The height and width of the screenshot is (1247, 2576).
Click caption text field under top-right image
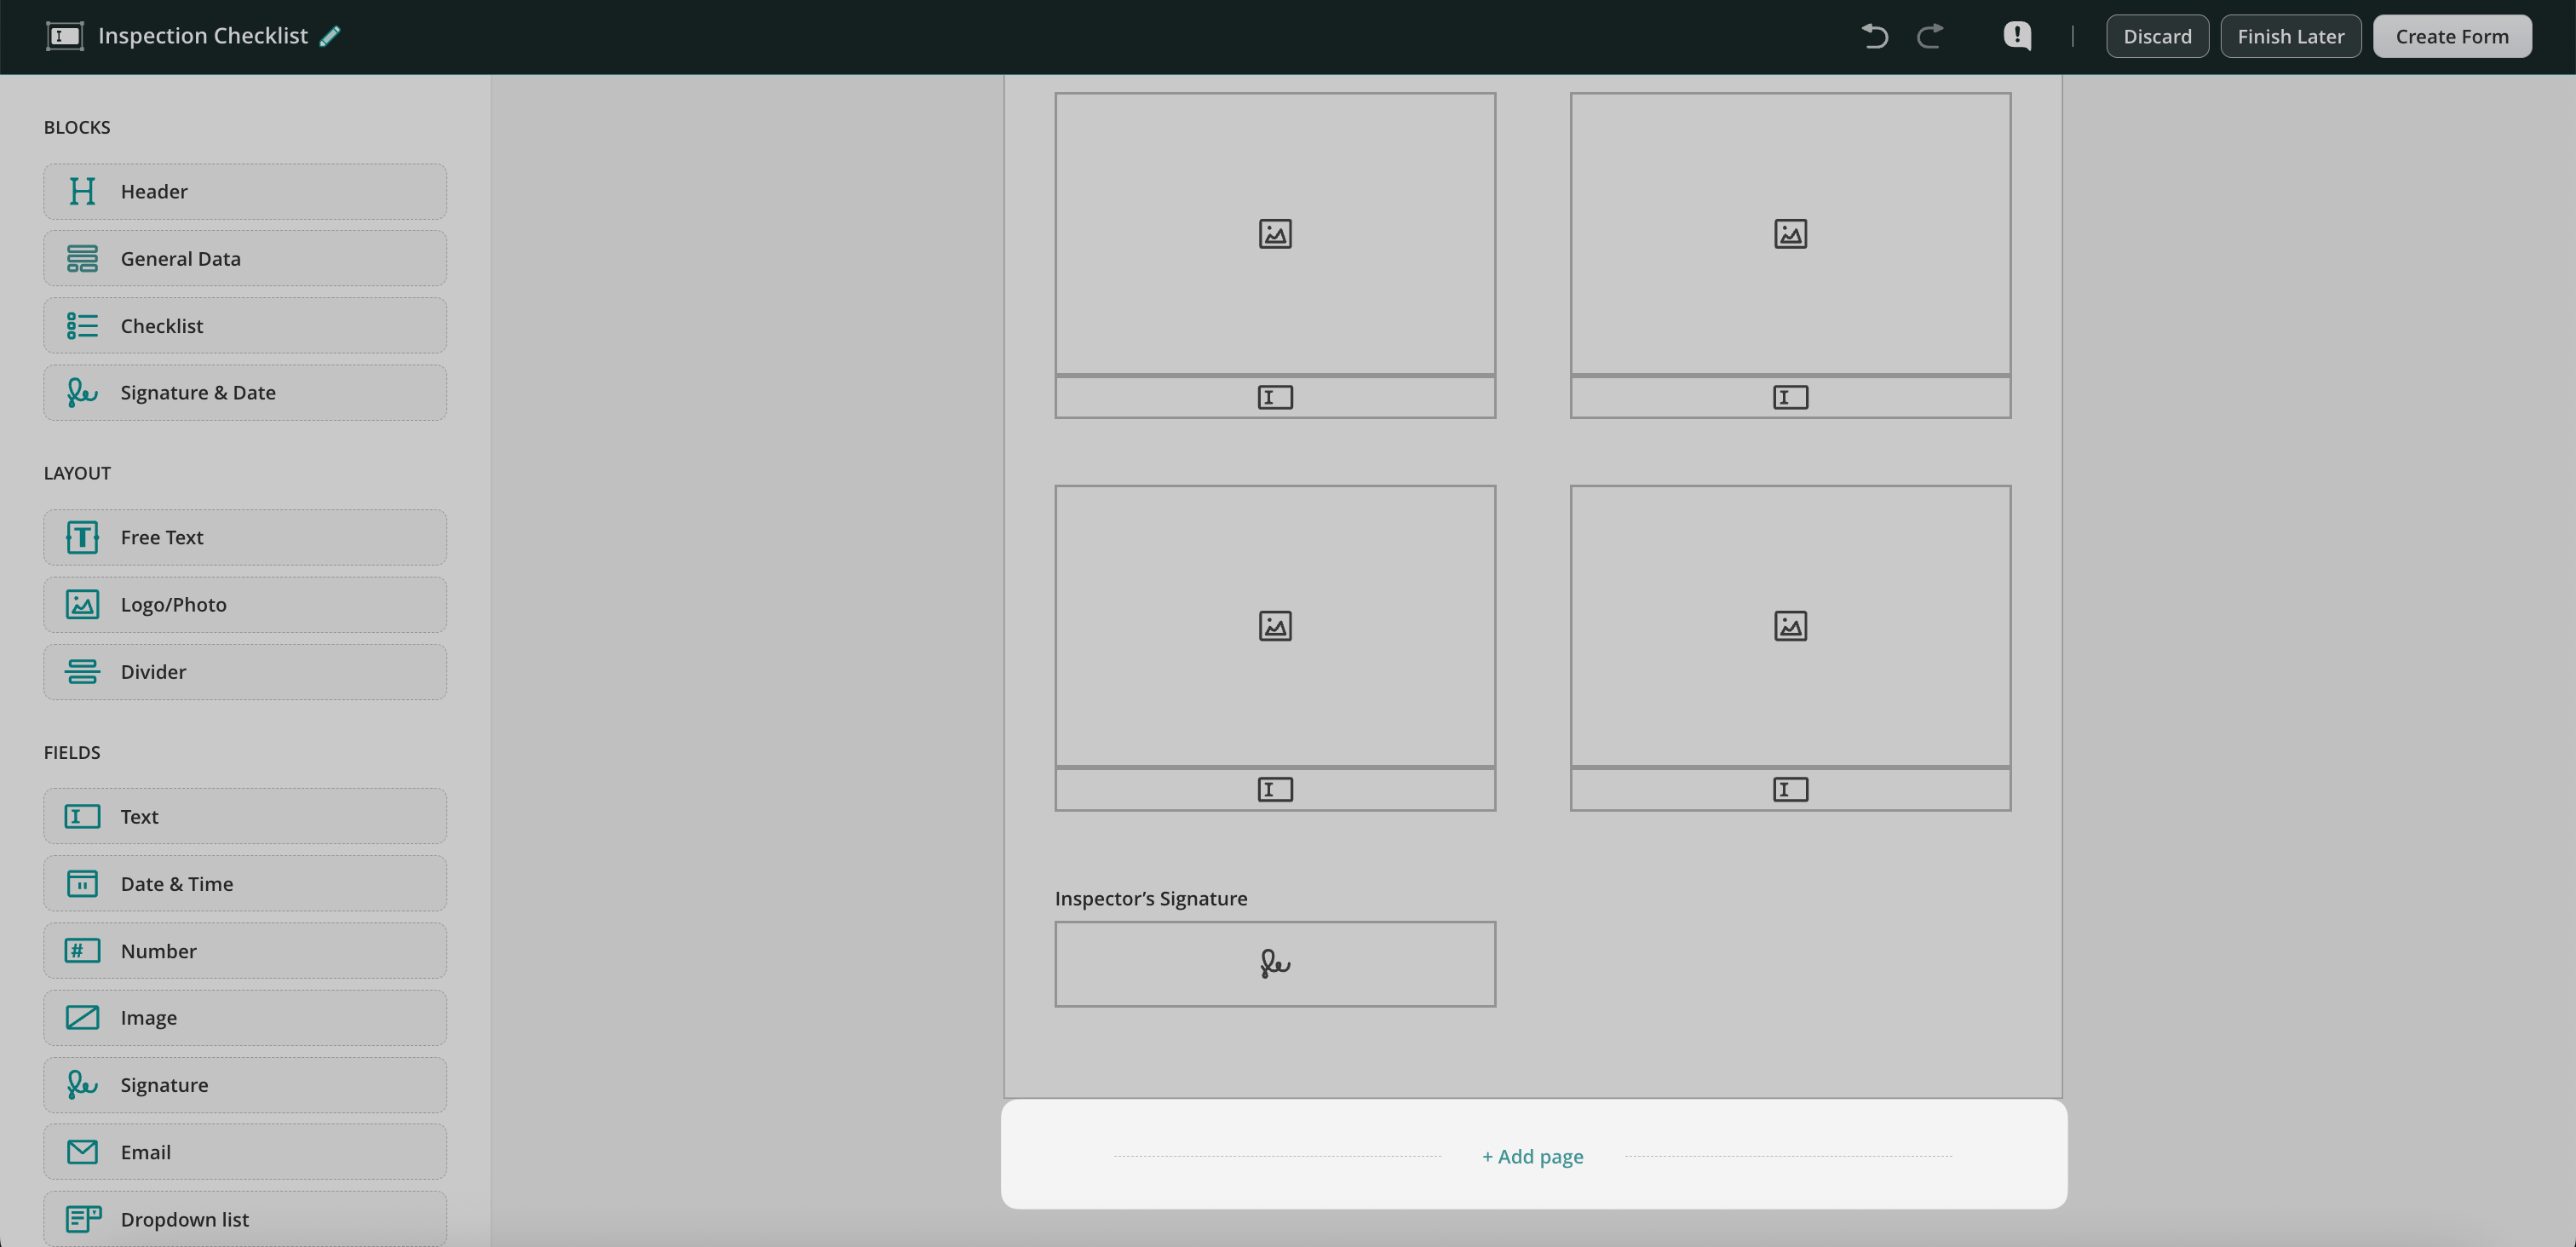click(1790, 398)
